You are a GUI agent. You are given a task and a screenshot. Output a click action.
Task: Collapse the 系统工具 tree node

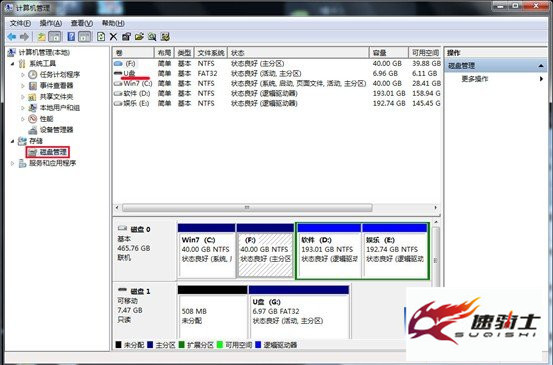pyautogui.click(x=12, y=64)
